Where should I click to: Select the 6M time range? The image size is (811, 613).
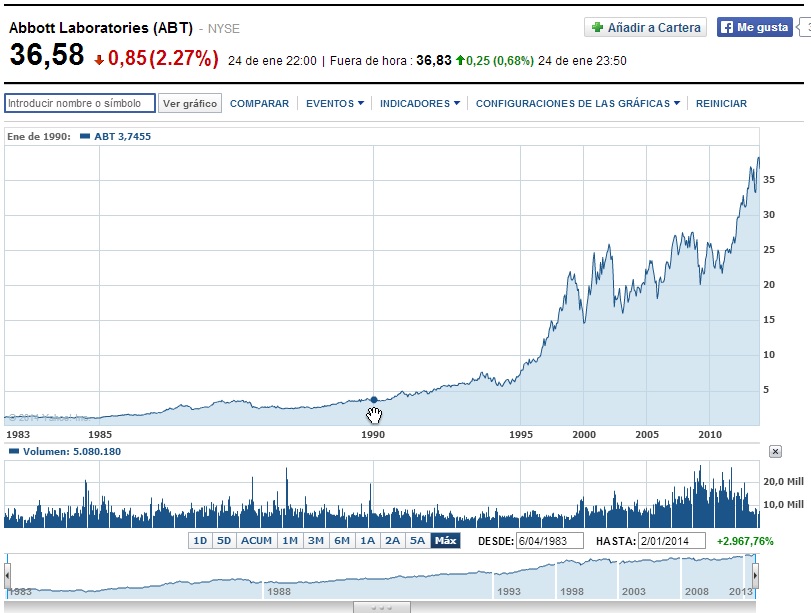[341, 541]
